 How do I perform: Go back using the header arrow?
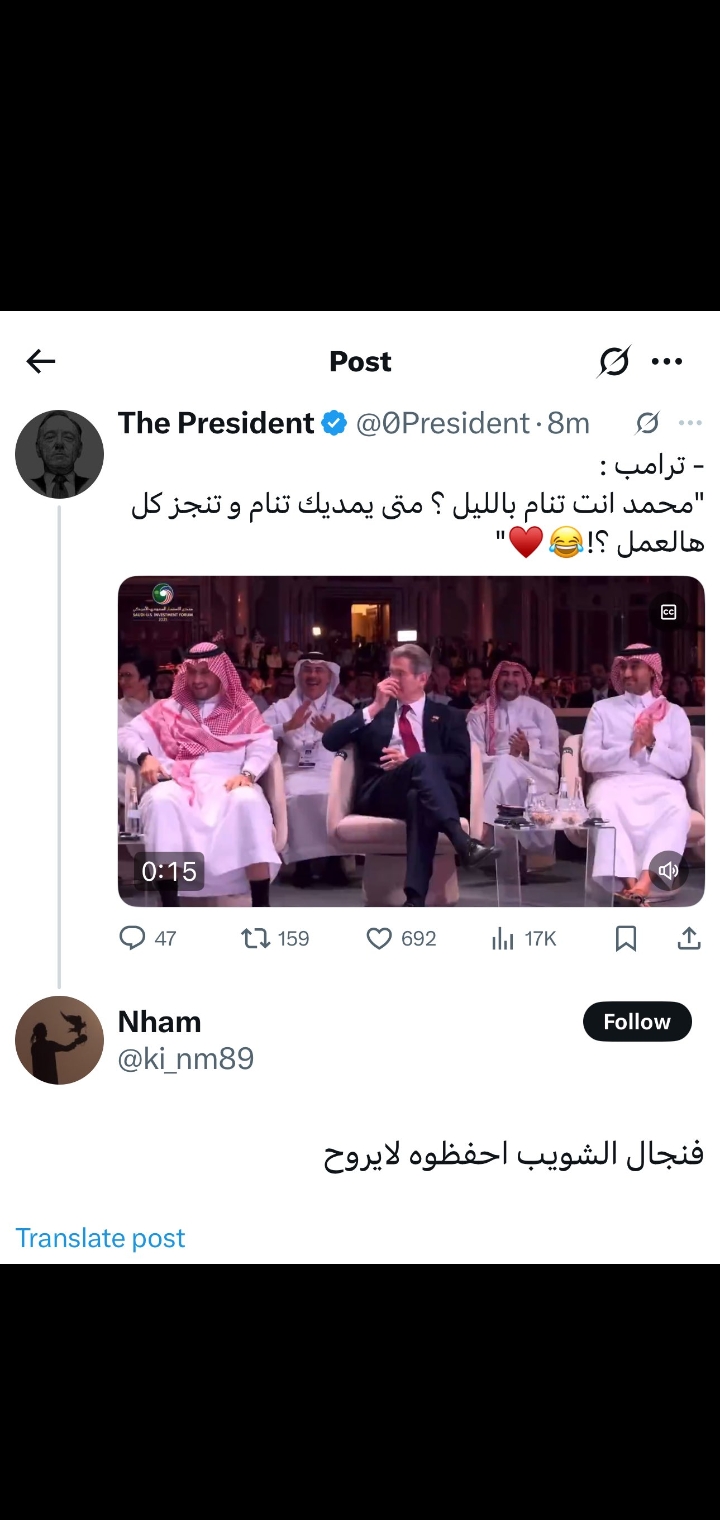41,362
